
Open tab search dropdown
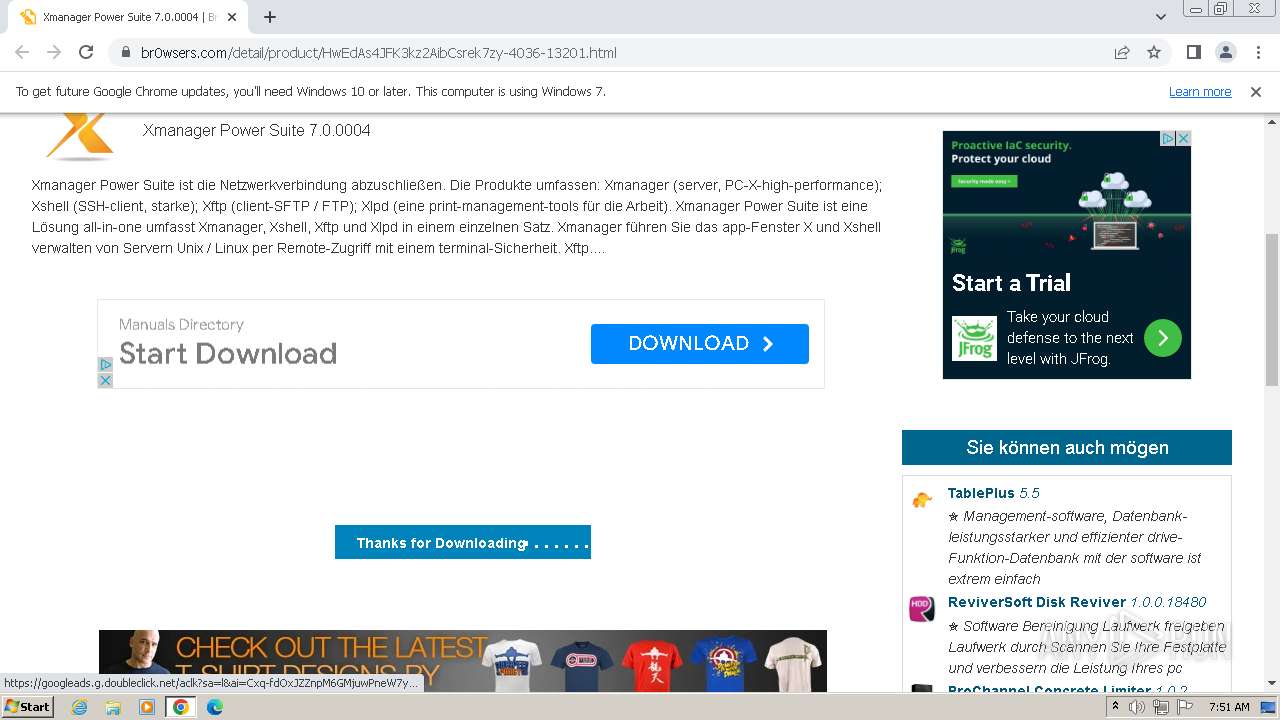click(1160, 17)
